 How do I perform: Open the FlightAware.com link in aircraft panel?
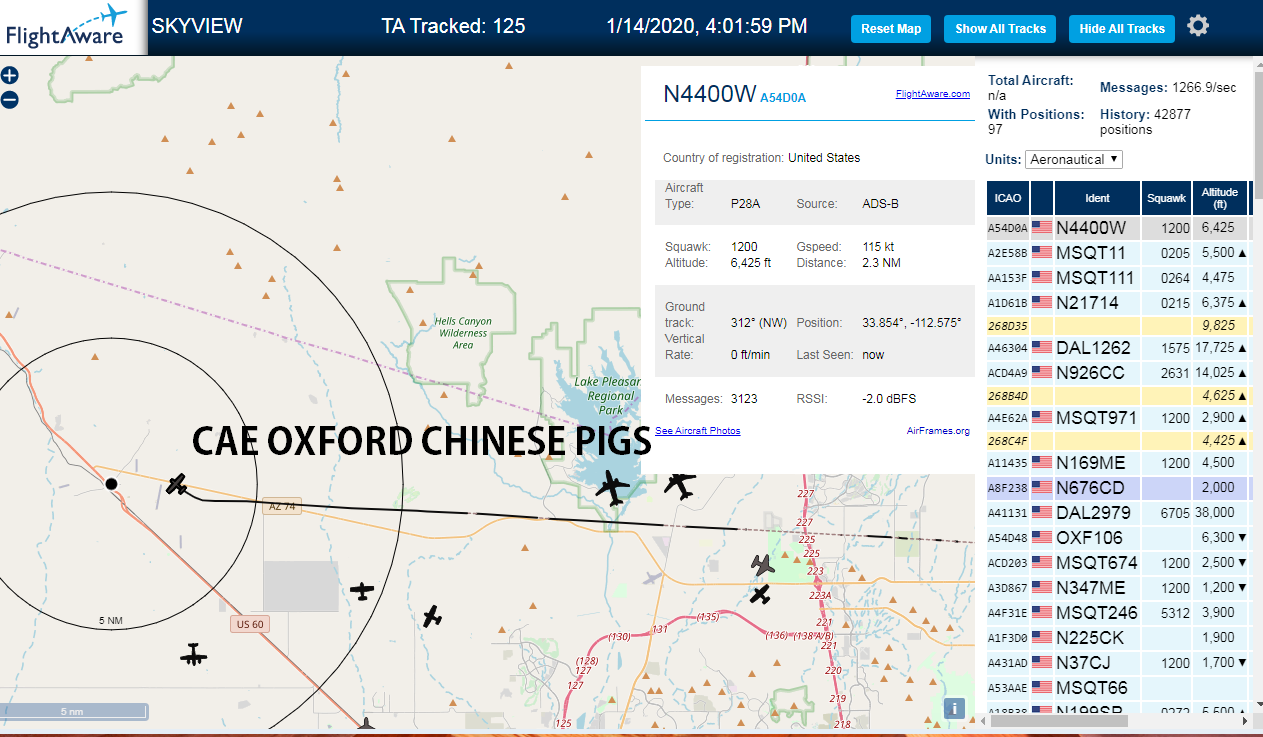[x=933, y=94]
